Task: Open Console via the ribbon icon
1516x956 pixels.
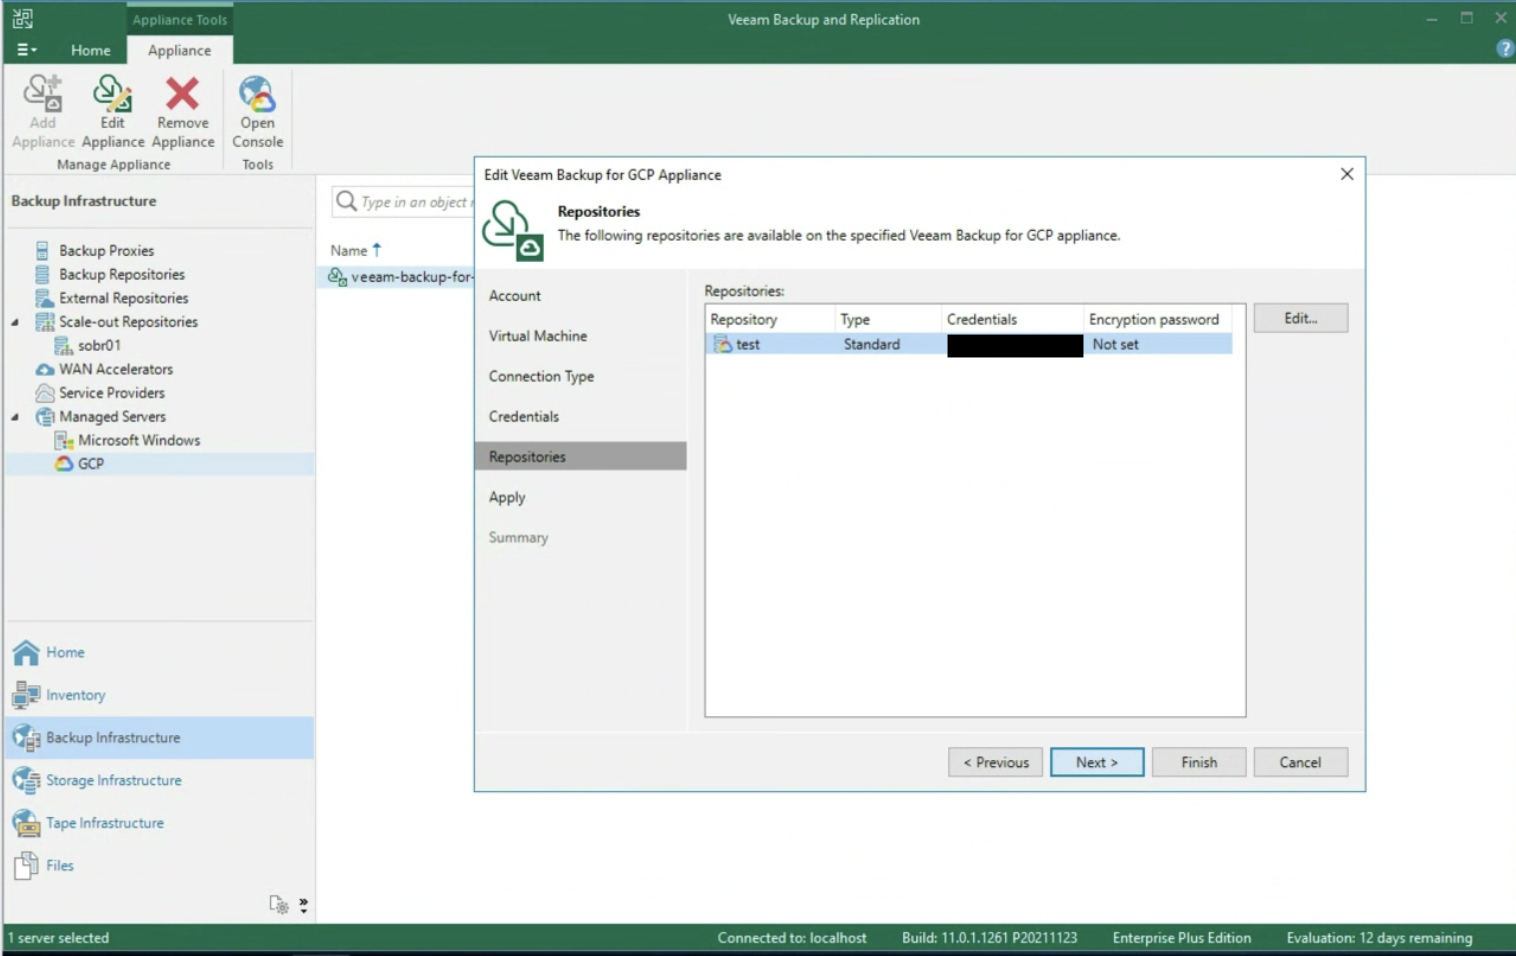Action: [257, 94]
